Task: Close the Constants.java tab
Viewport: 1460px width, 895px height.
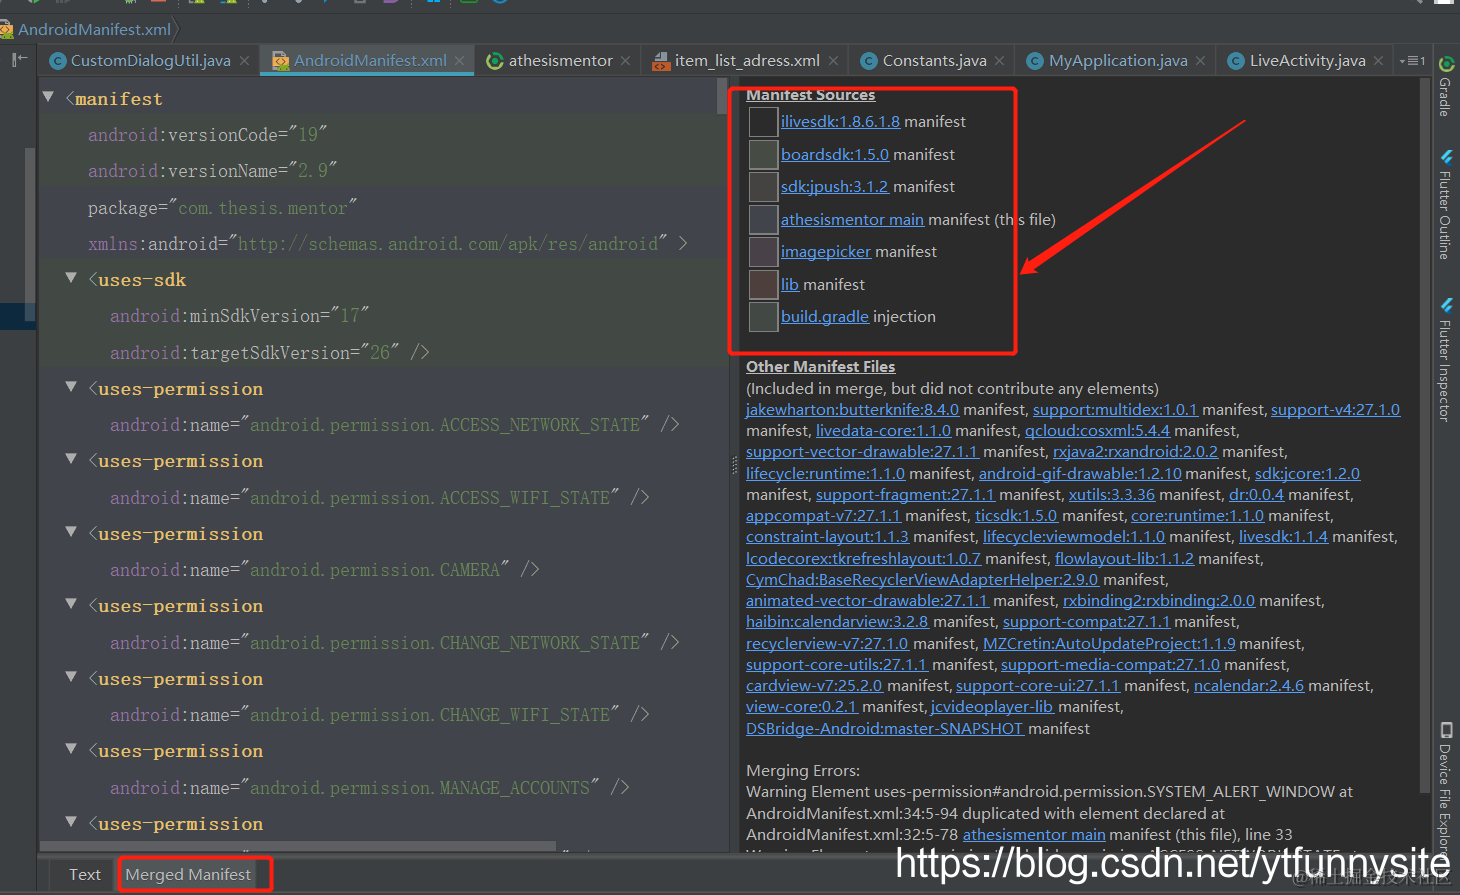Action: tap(999, 61)
